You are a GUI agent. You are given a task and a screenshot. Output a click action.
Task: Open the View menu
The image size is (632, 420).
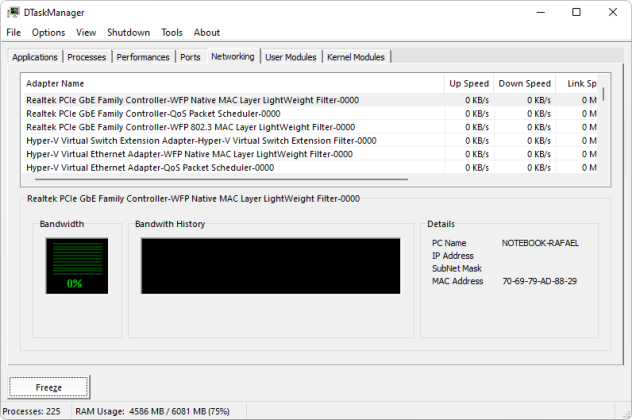click(86, 33)
